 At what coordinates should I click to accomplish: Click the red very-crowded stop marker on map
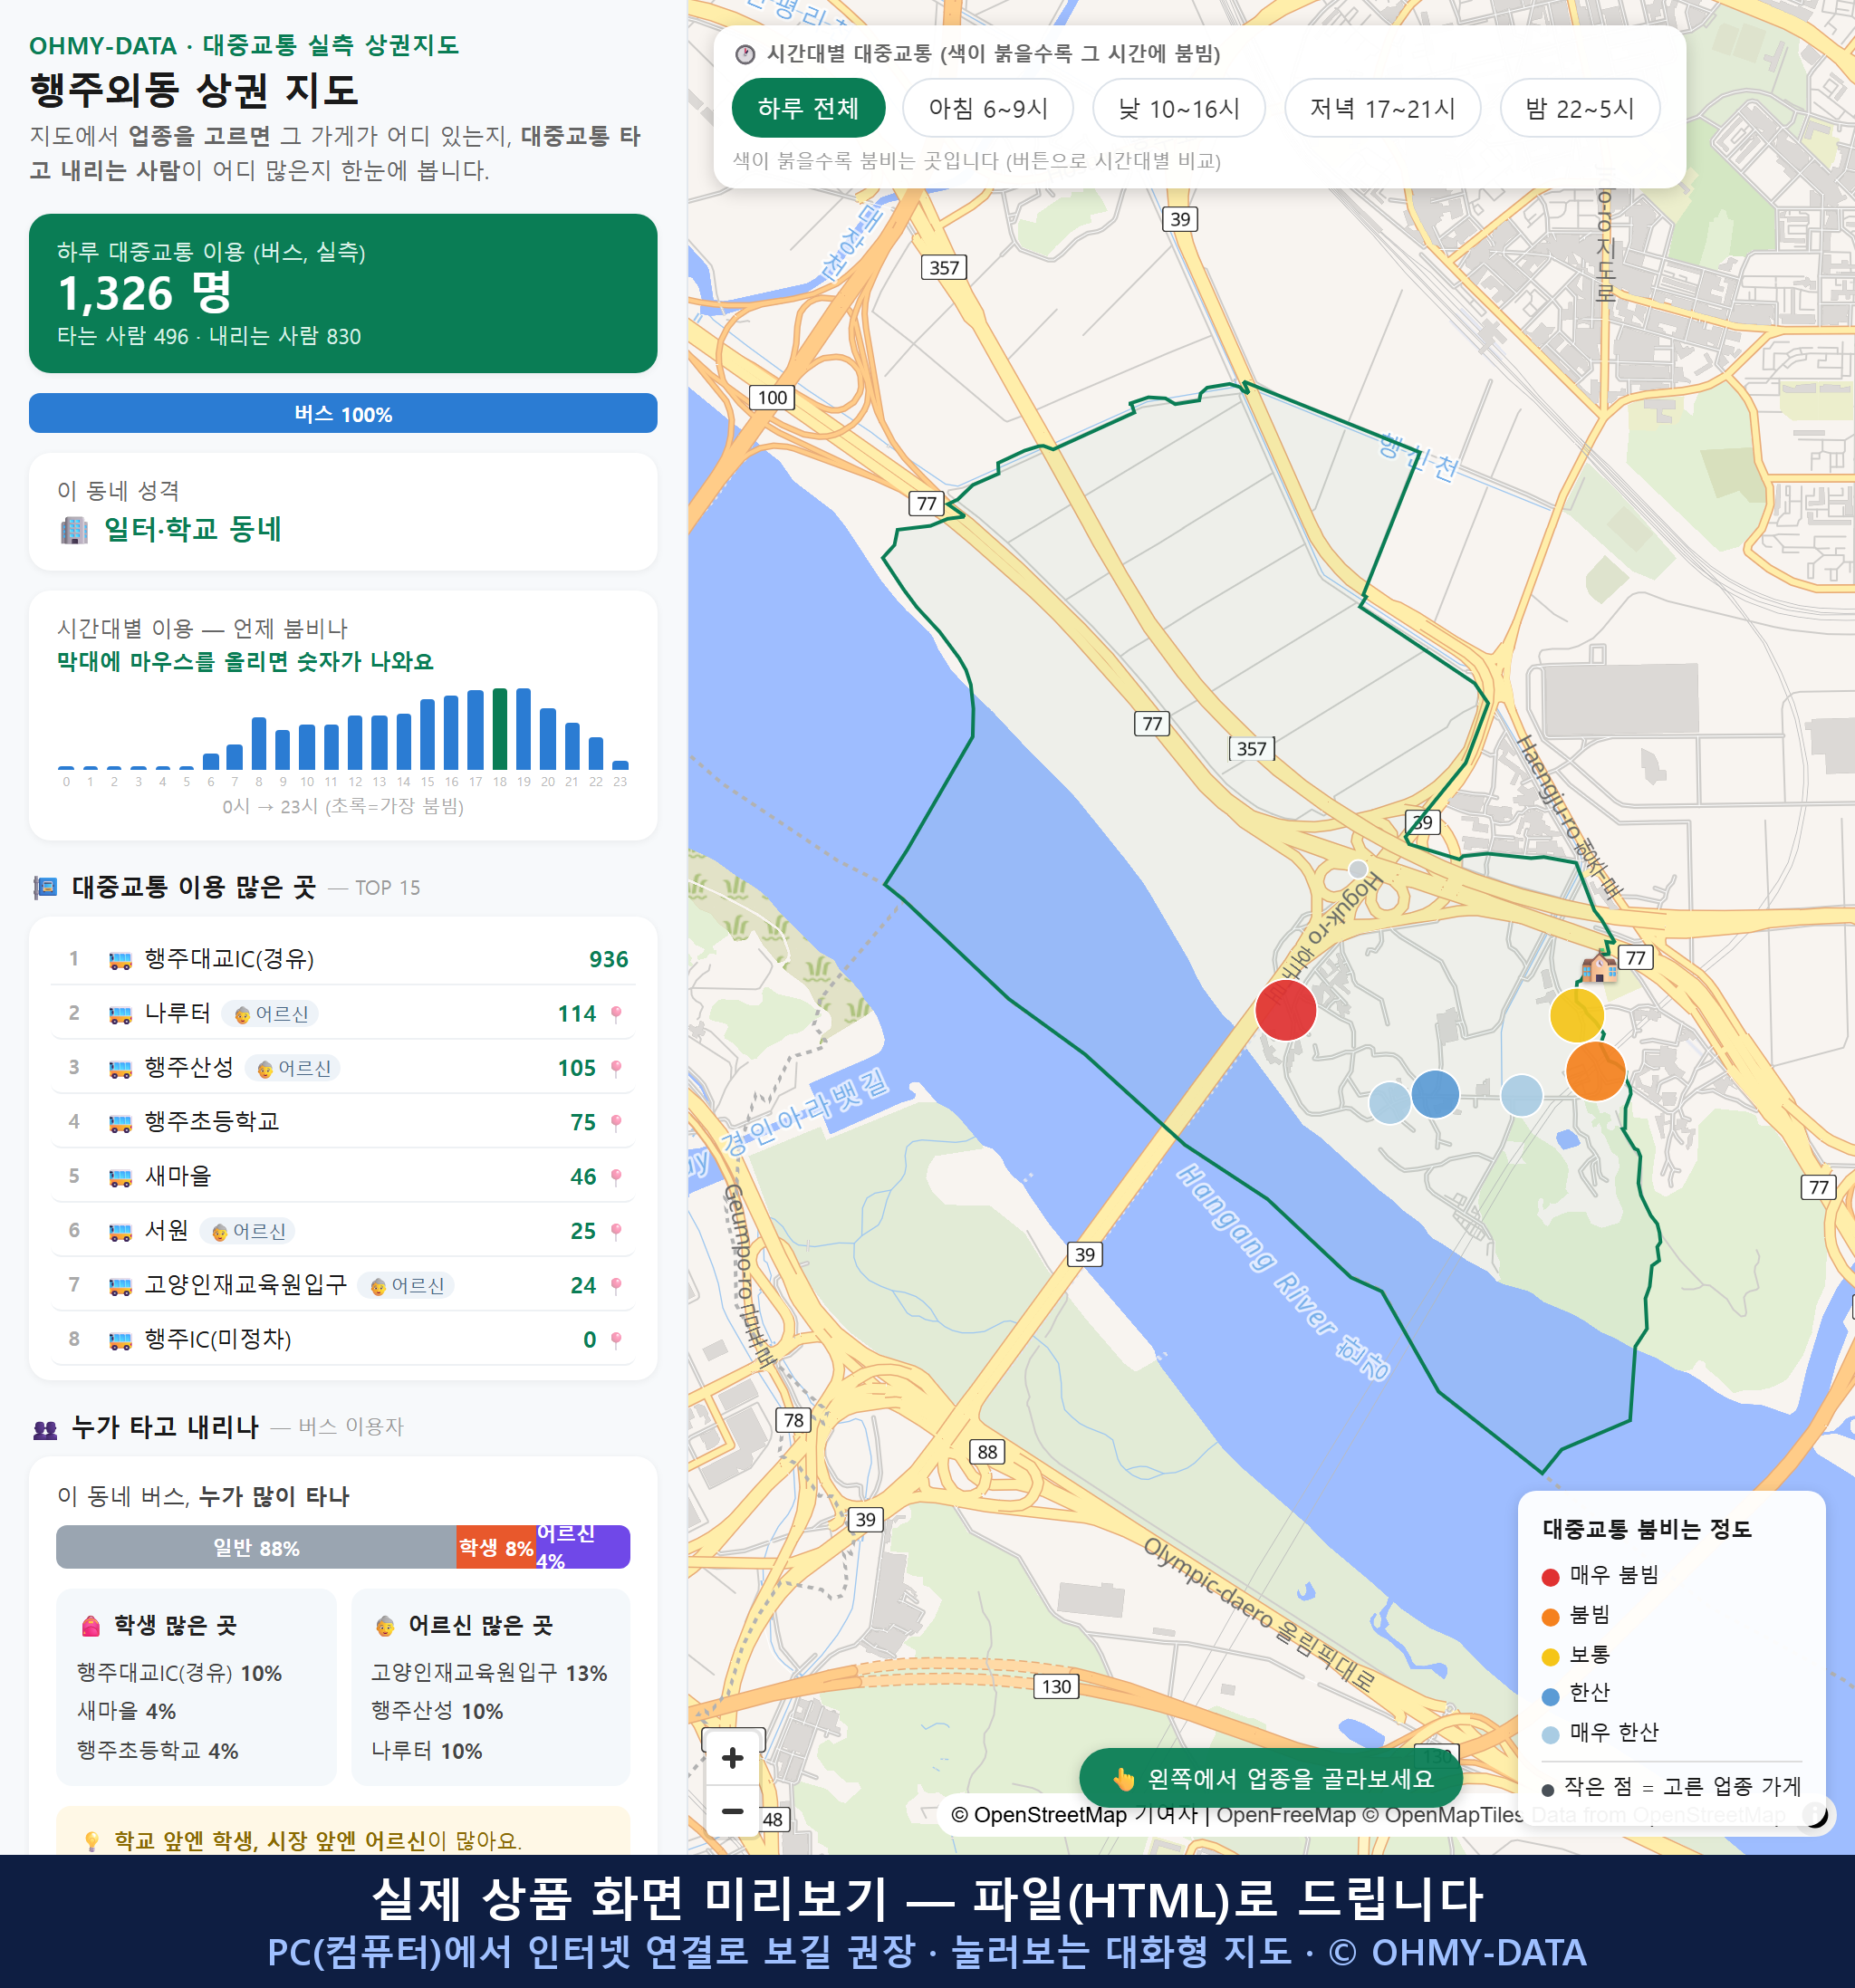(x=1285, y=1010)
